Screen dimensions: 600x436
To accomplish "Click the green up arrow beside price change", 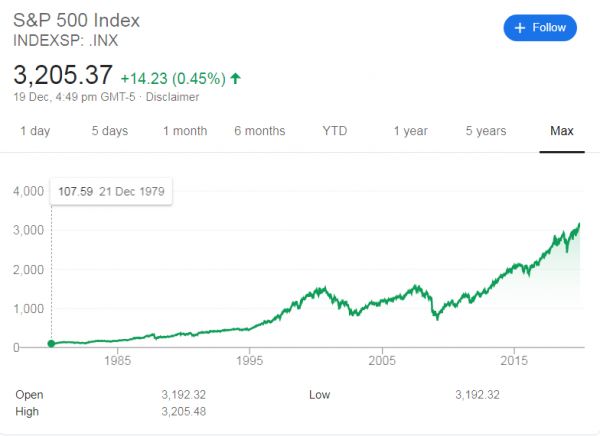I will [235, 78].
